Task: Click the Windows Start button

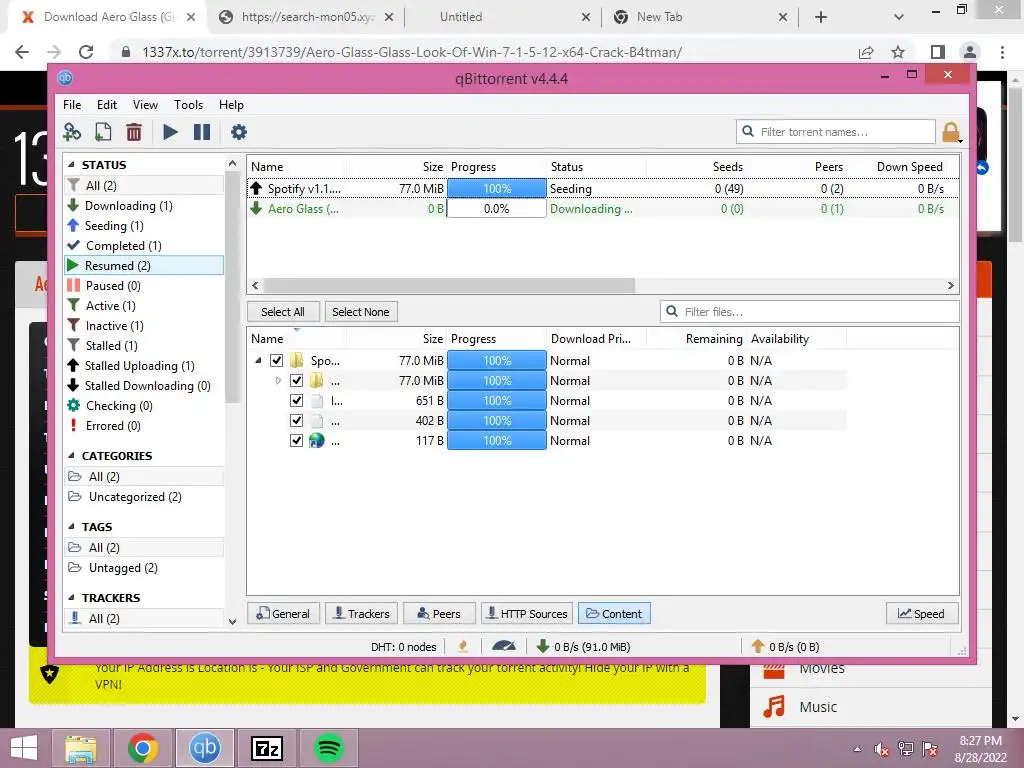Action: tap(24, 748)
